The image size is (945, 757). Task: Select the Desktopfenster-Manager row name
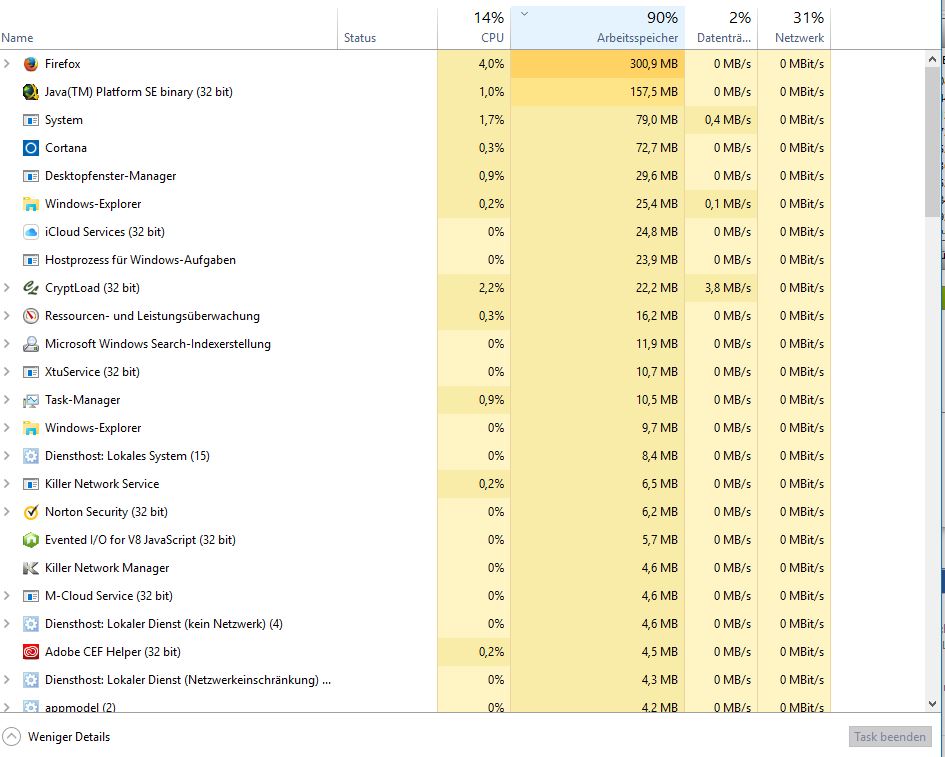(110, 175)
